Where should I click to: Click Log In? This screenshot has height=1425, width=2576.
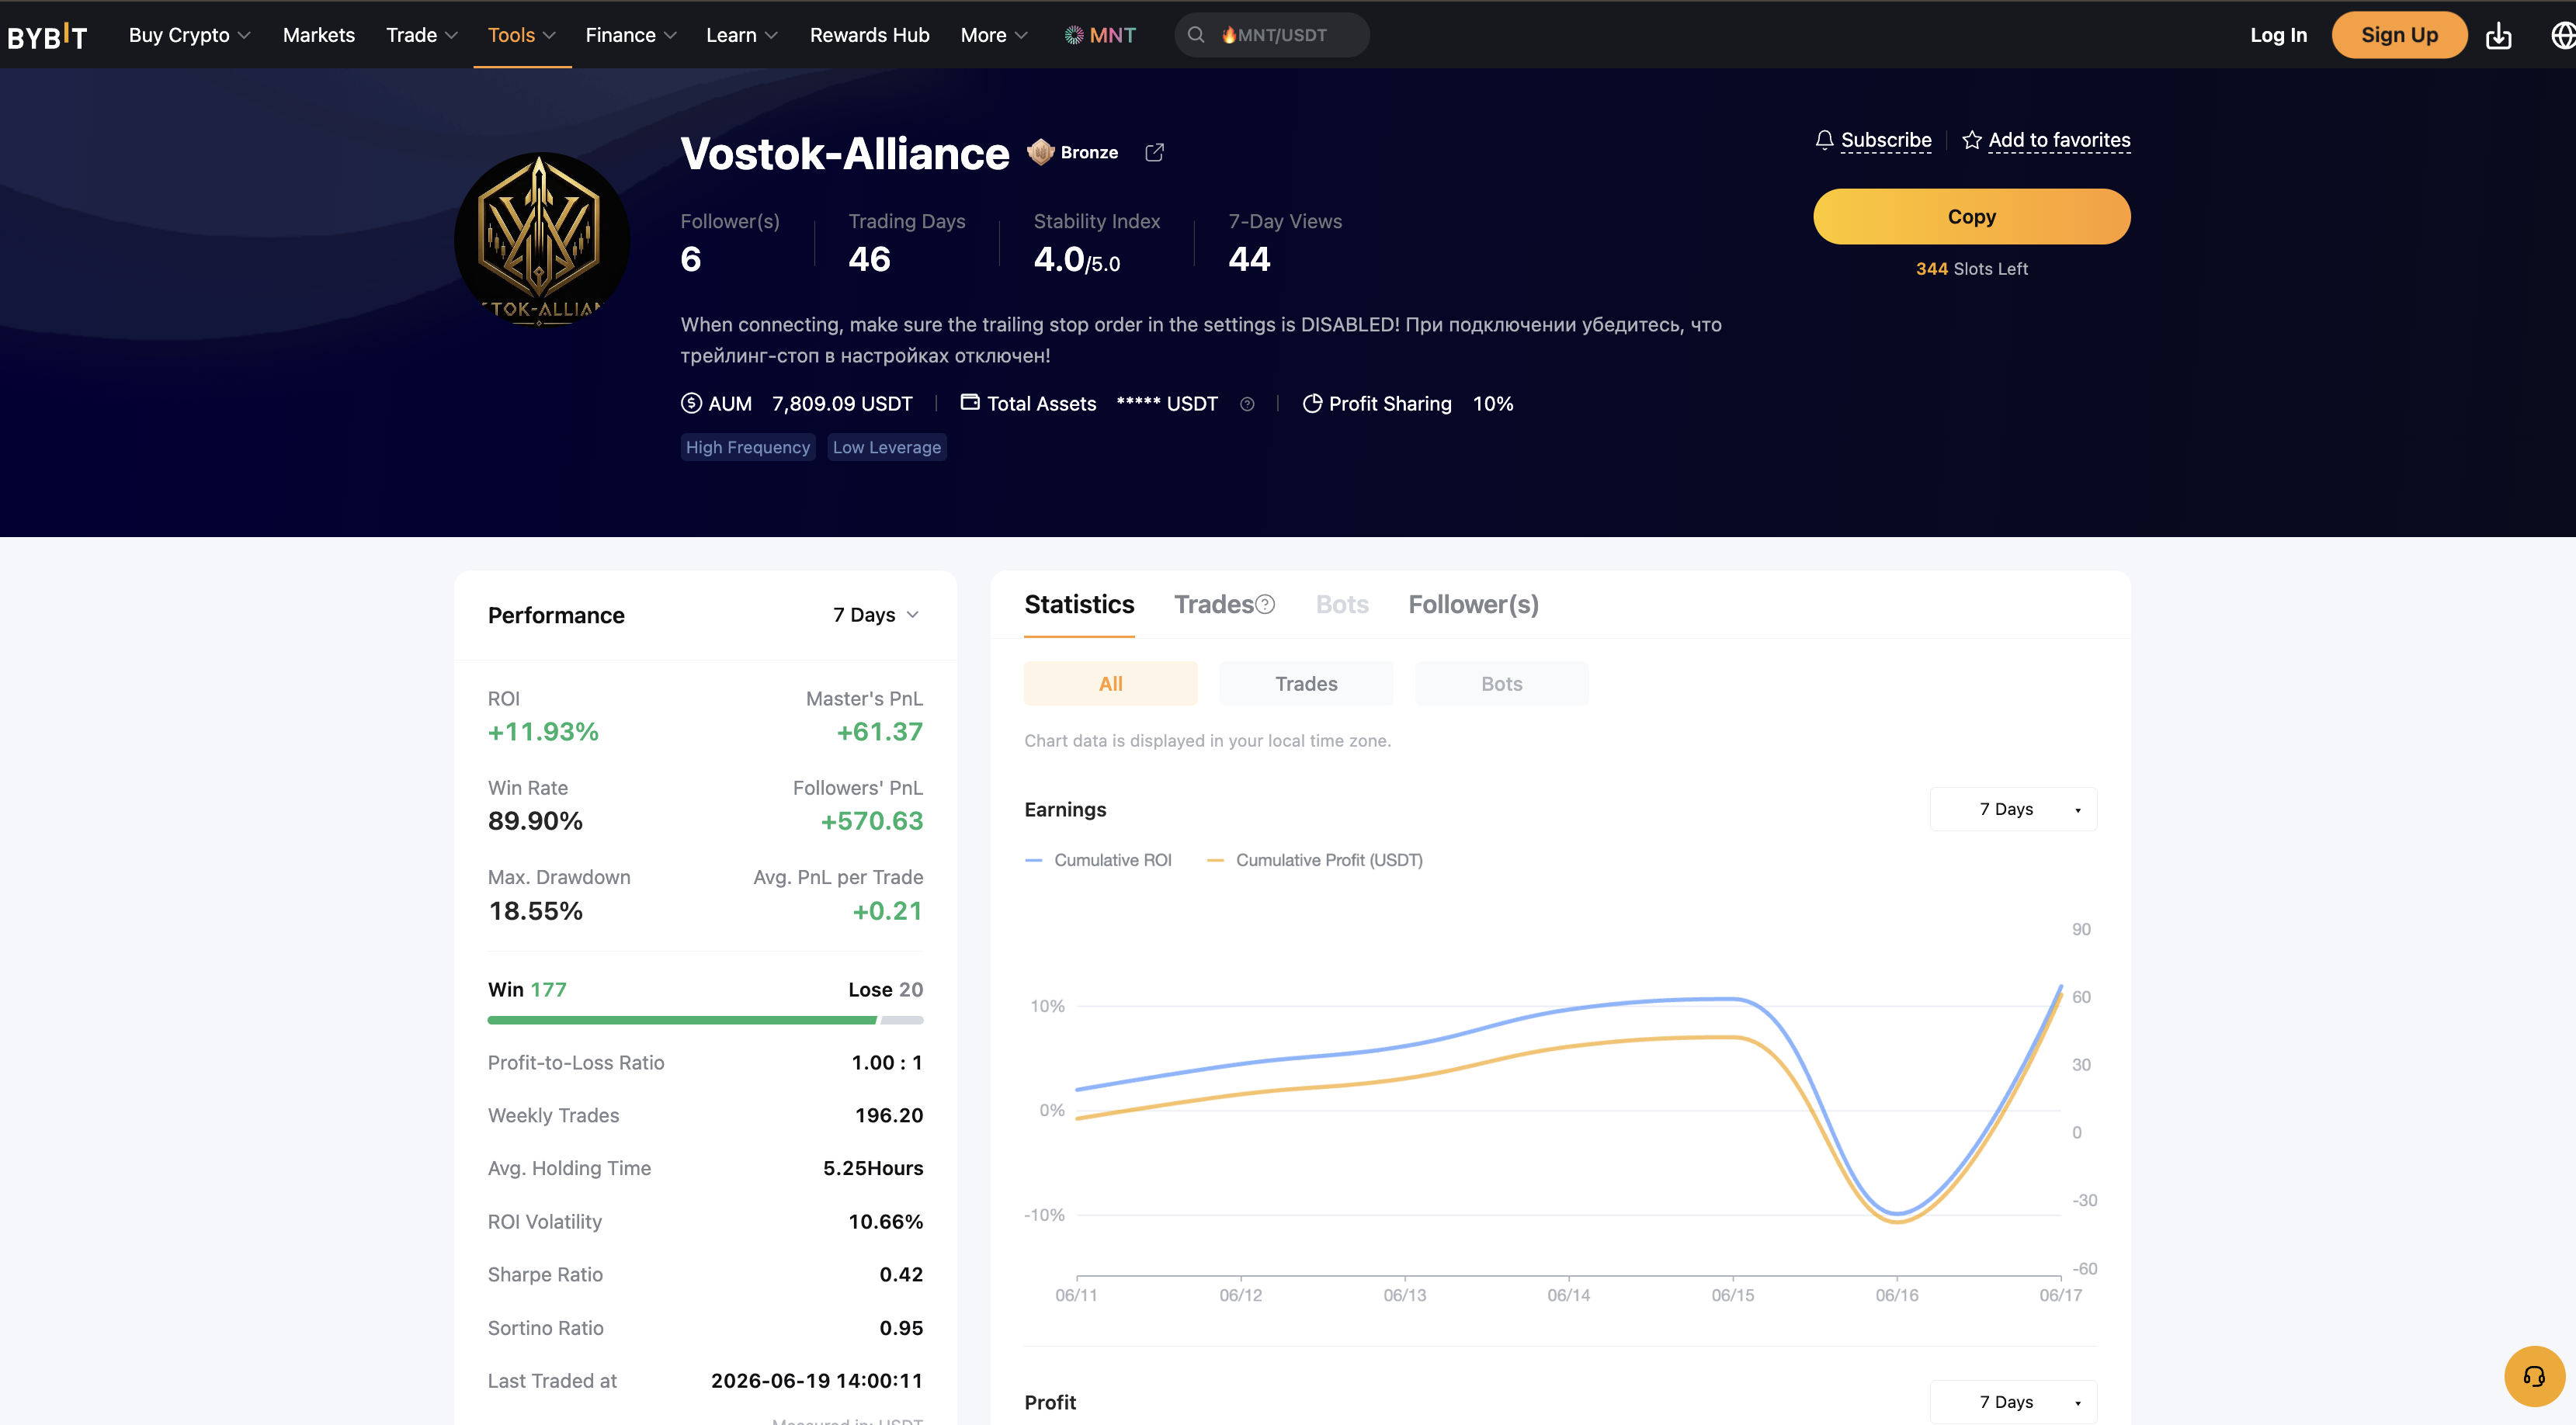click(x=2278, y=35)
